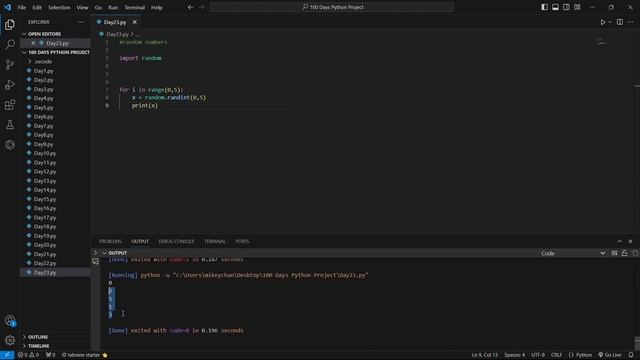The width and height of the screenshot is (640, 360).
Task: Change encoding via UTF-8 status item
Action: [538, 355]
